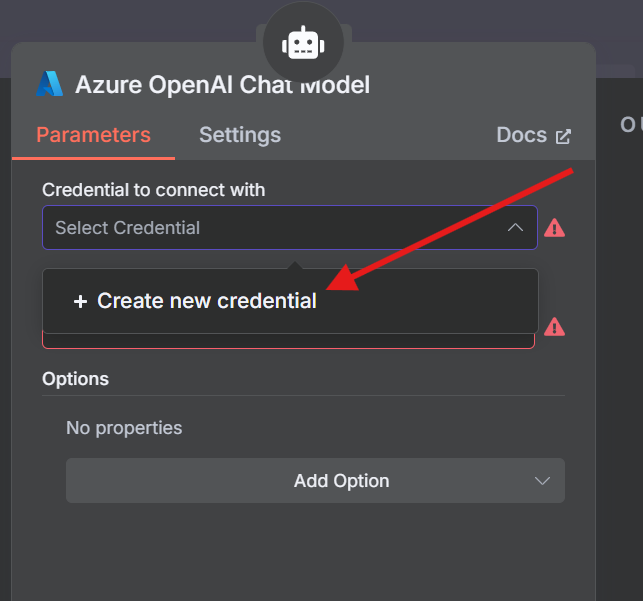Click the external link icon beside Docs

coord(563,136)
